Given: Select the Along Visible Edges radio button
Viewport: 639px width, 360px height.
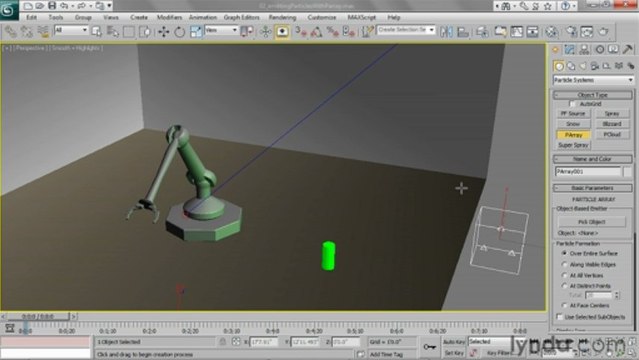Looking at the screenshot, I should pyautogui.click(x=564, y=265).
